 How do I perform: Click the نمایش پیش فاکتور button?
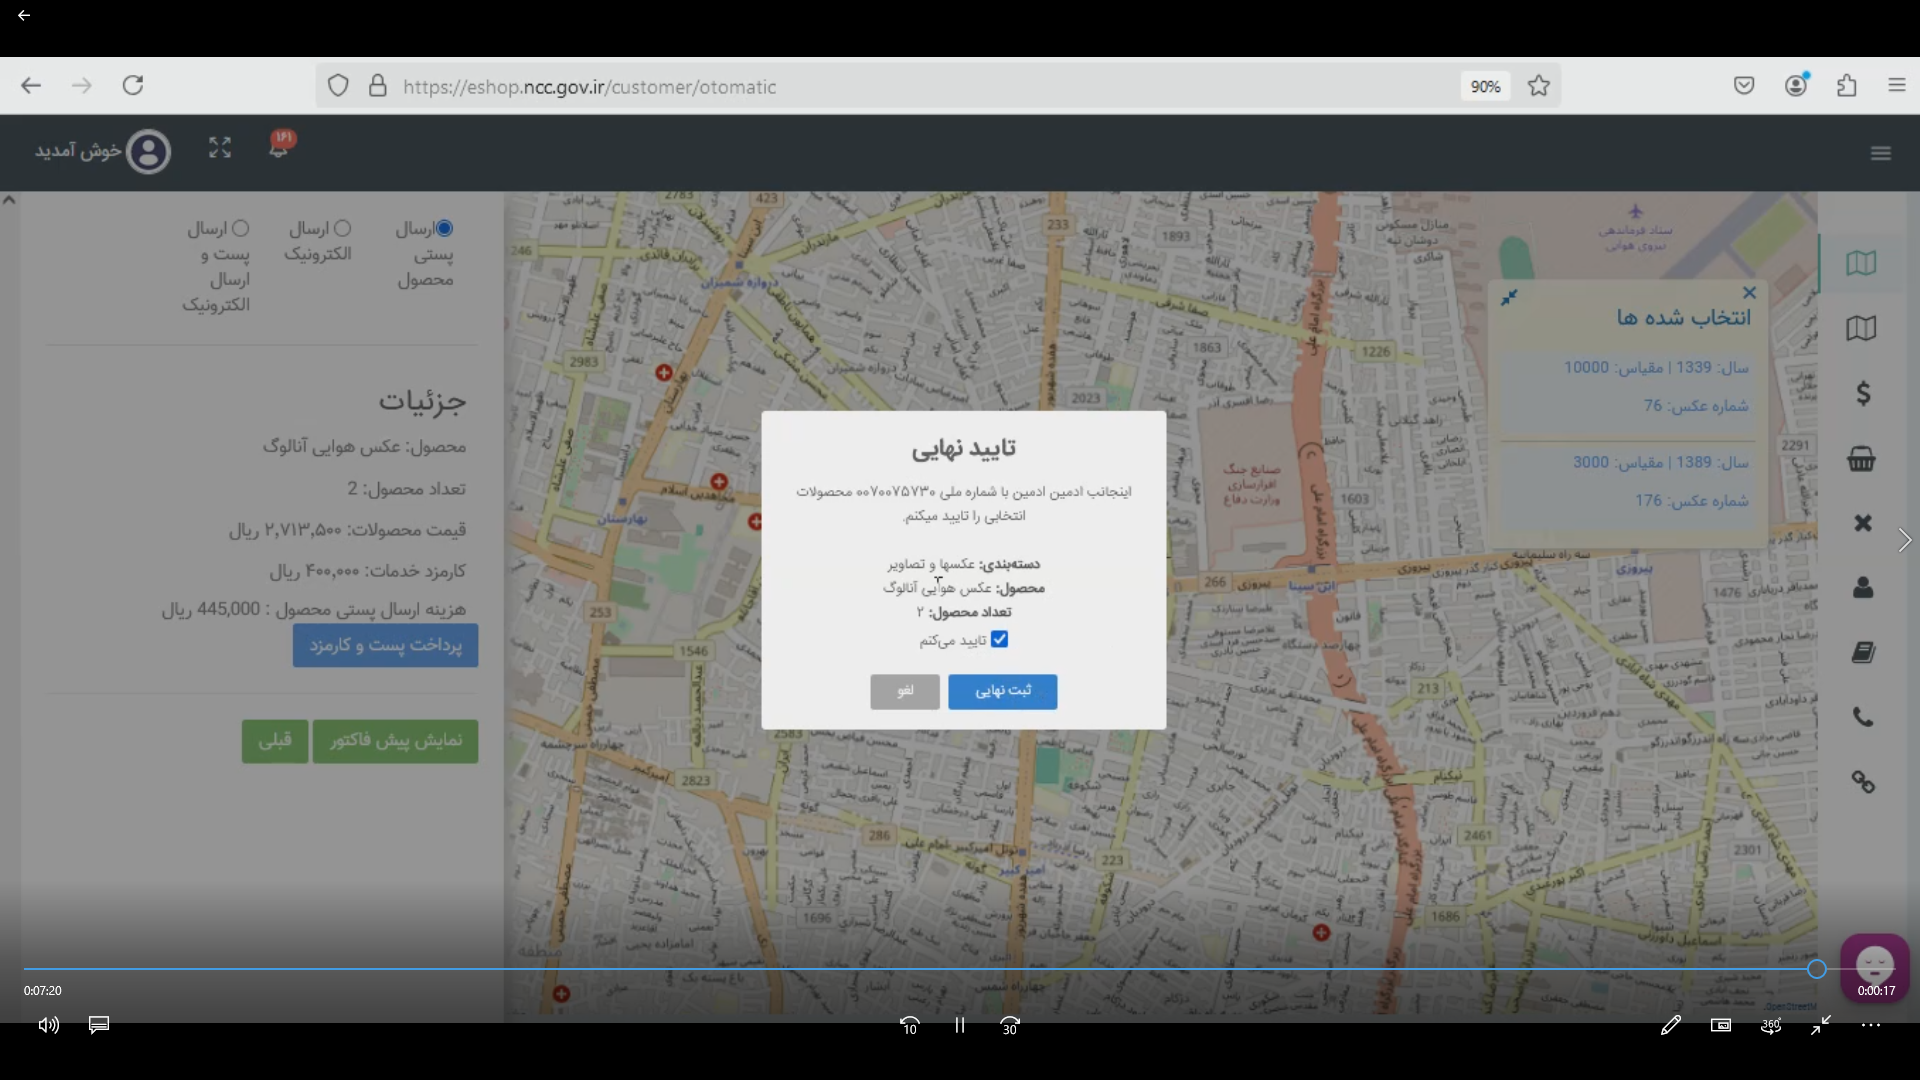tap(395, 741)
